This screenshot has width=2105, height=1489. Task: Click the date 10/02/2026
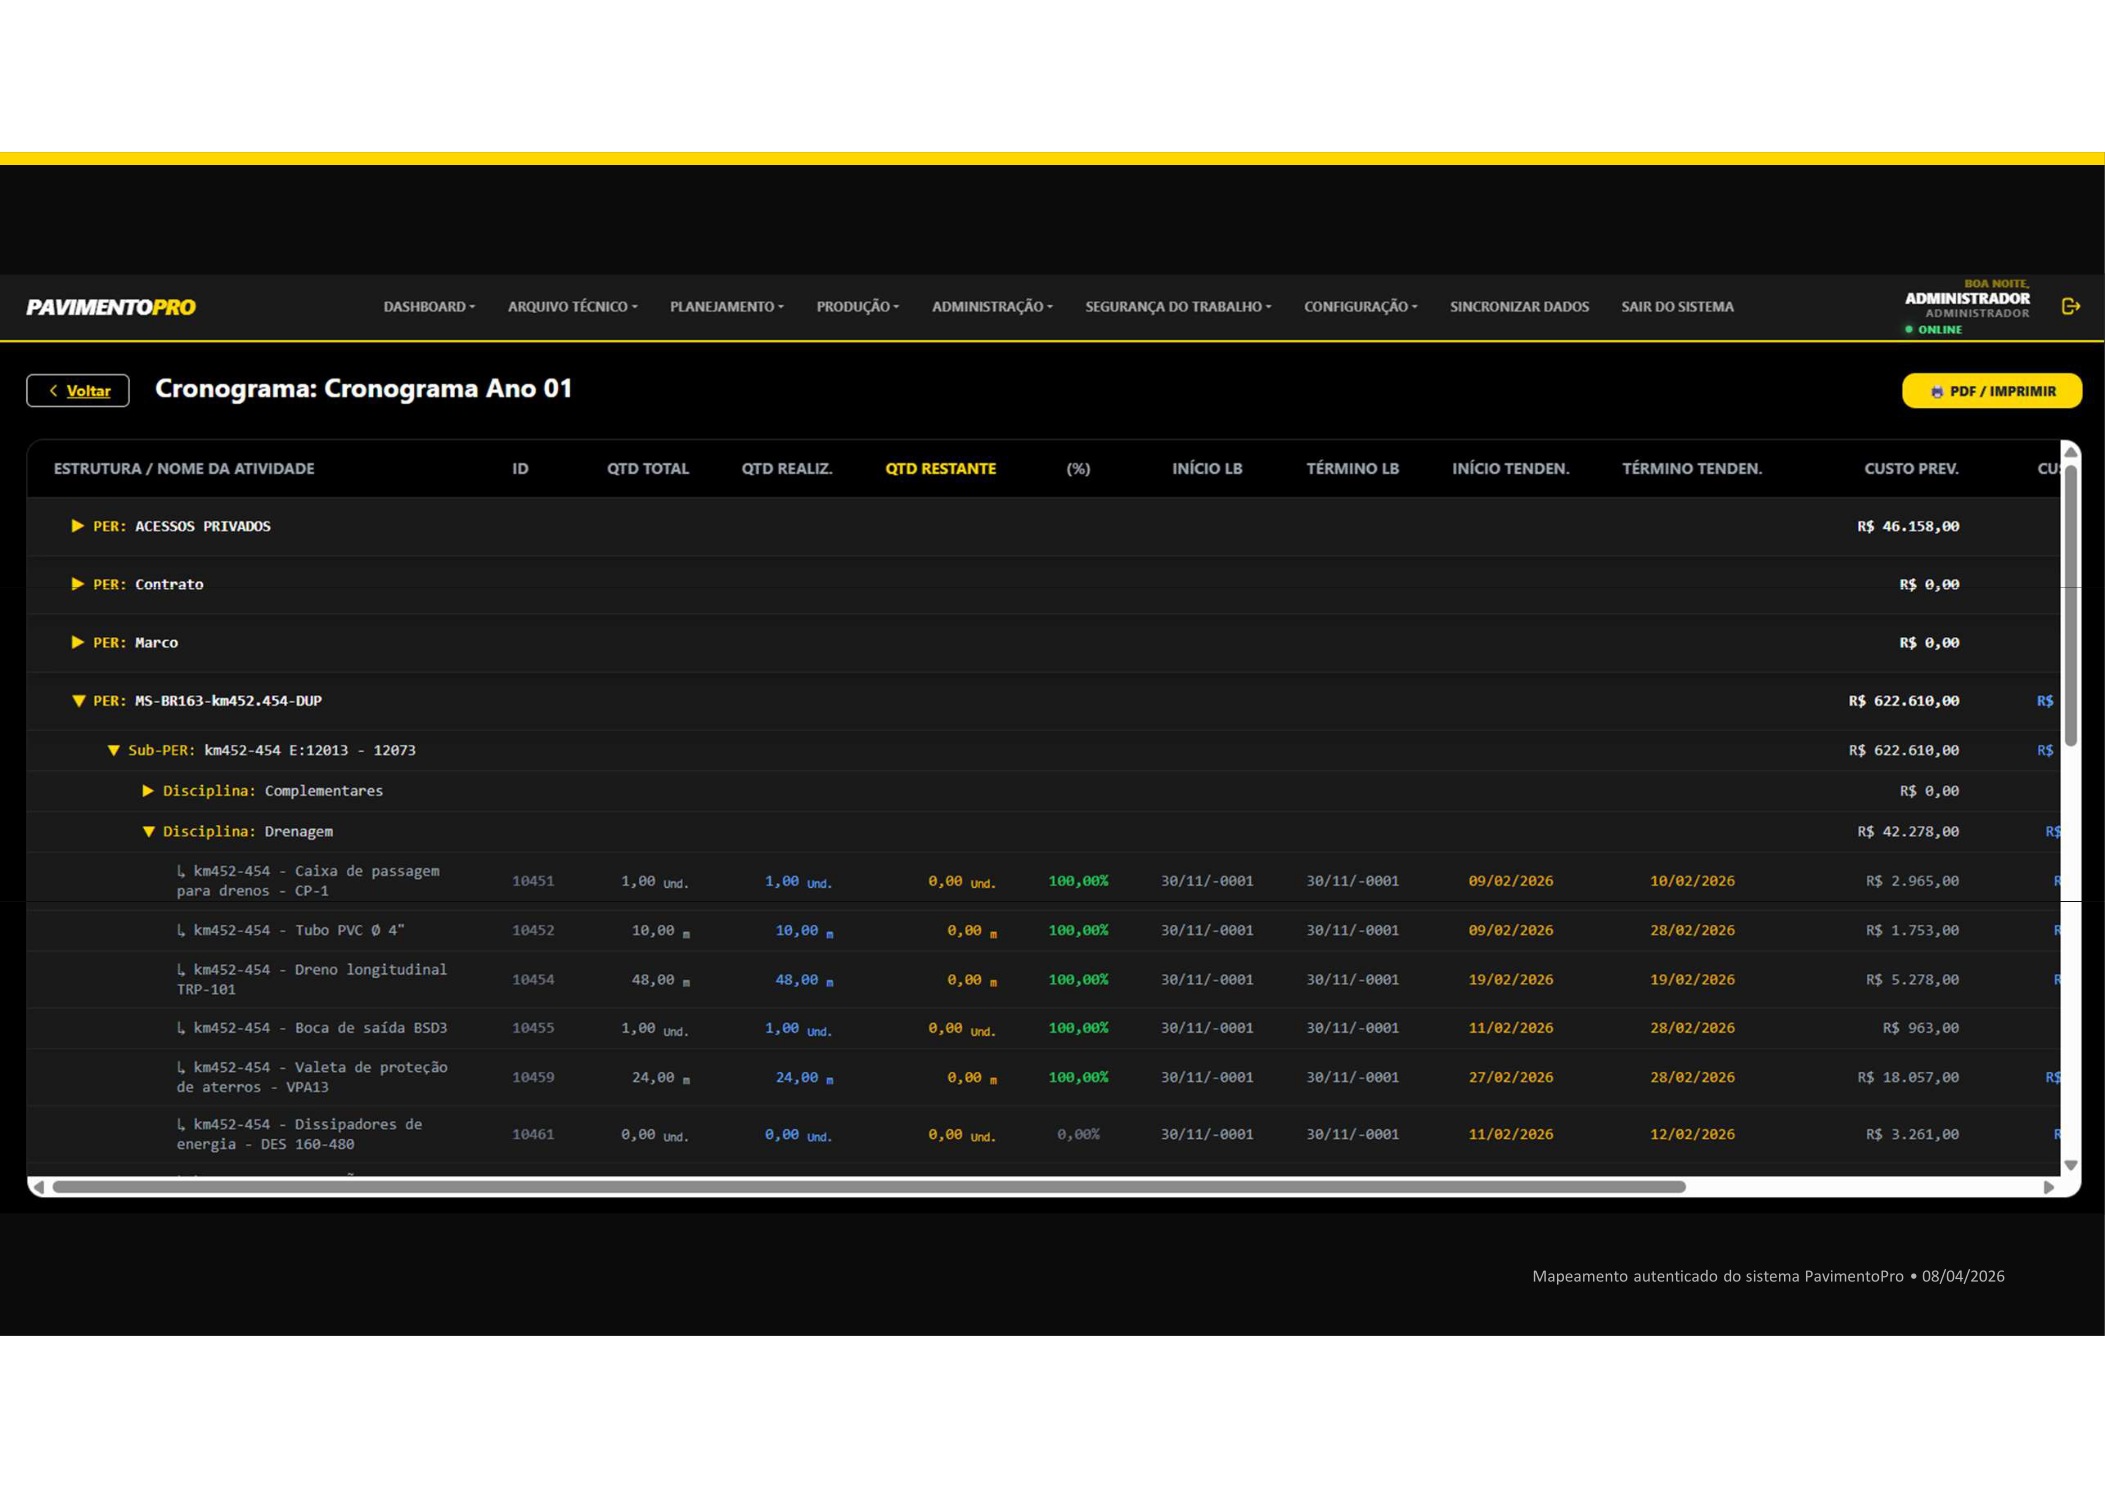1692,881
